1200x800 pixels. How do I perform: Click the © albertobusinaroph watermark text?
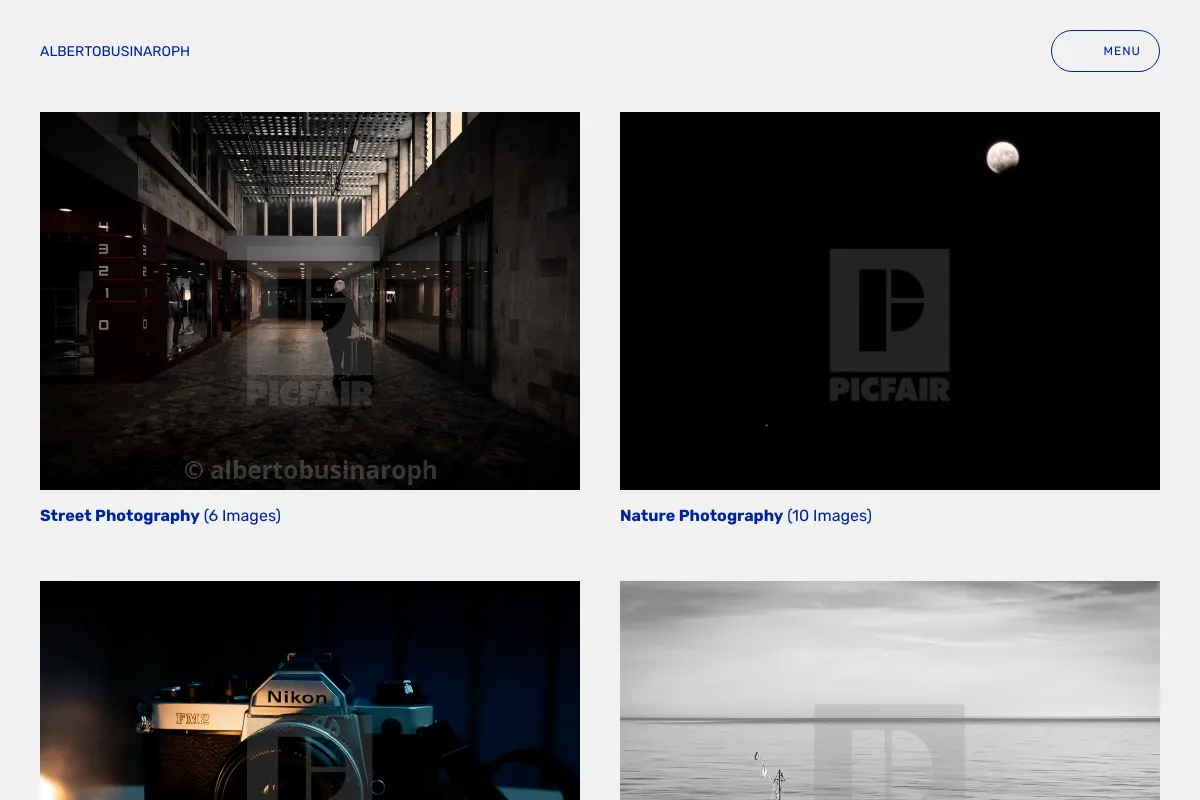coord(310,470)
